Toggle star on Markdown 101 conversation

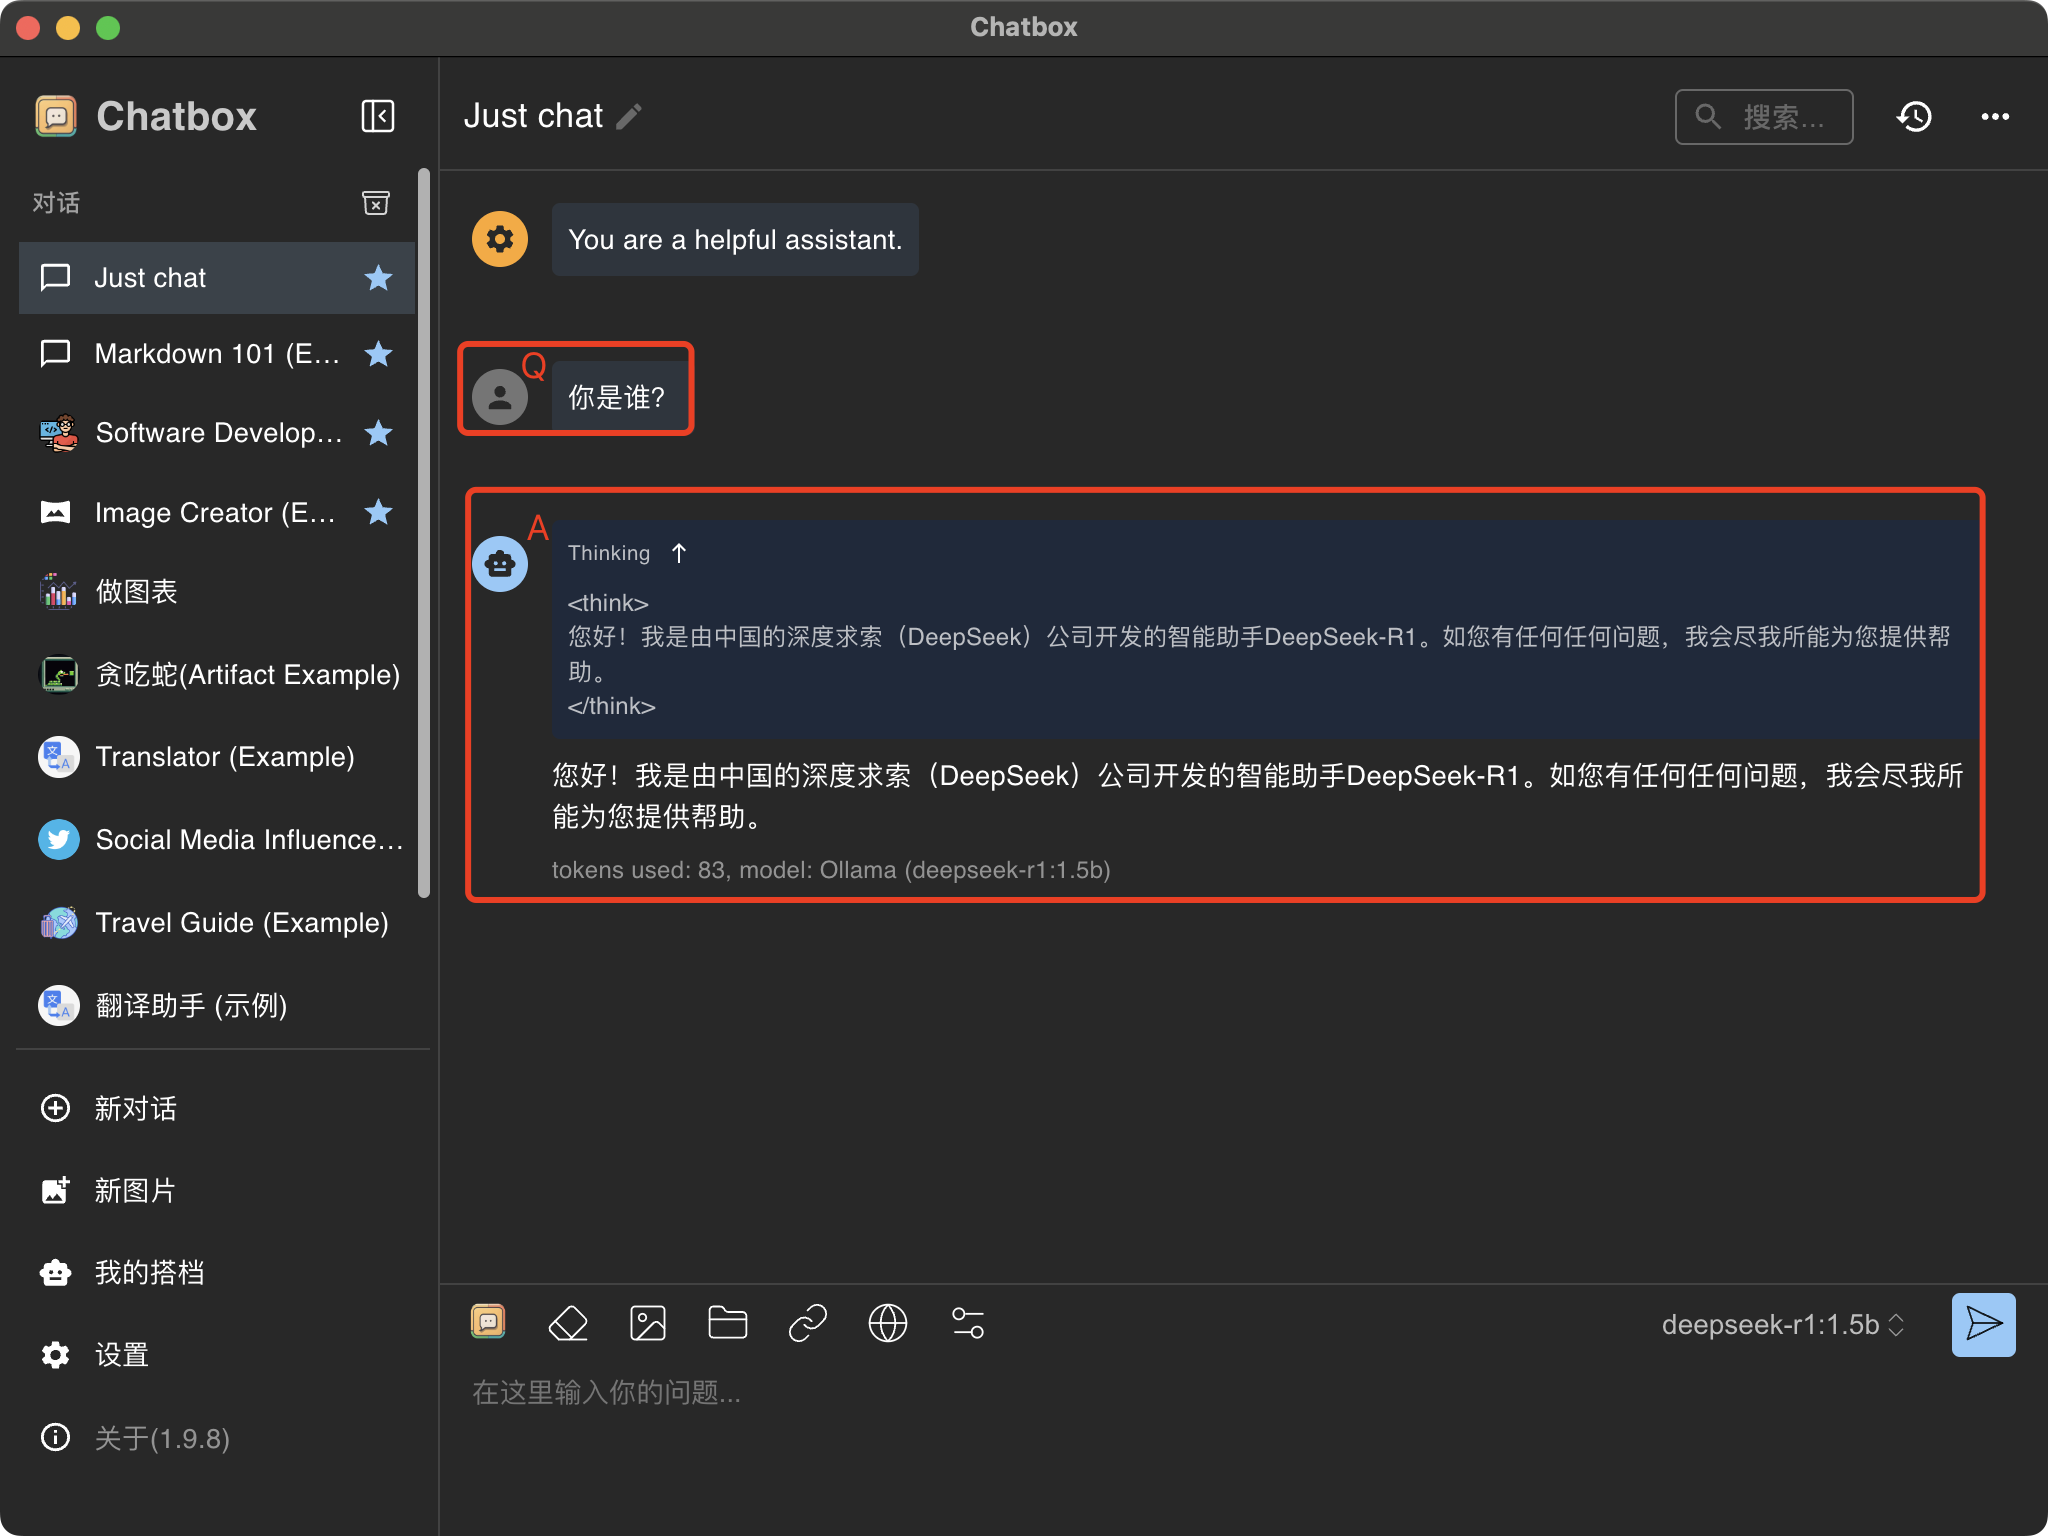[378, 354]
